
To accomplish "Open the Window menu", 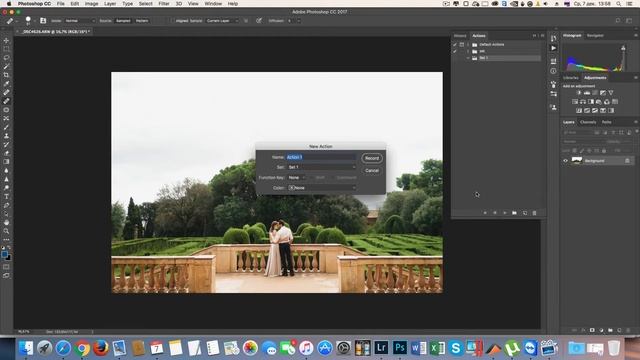I will [x=213, y=4].
